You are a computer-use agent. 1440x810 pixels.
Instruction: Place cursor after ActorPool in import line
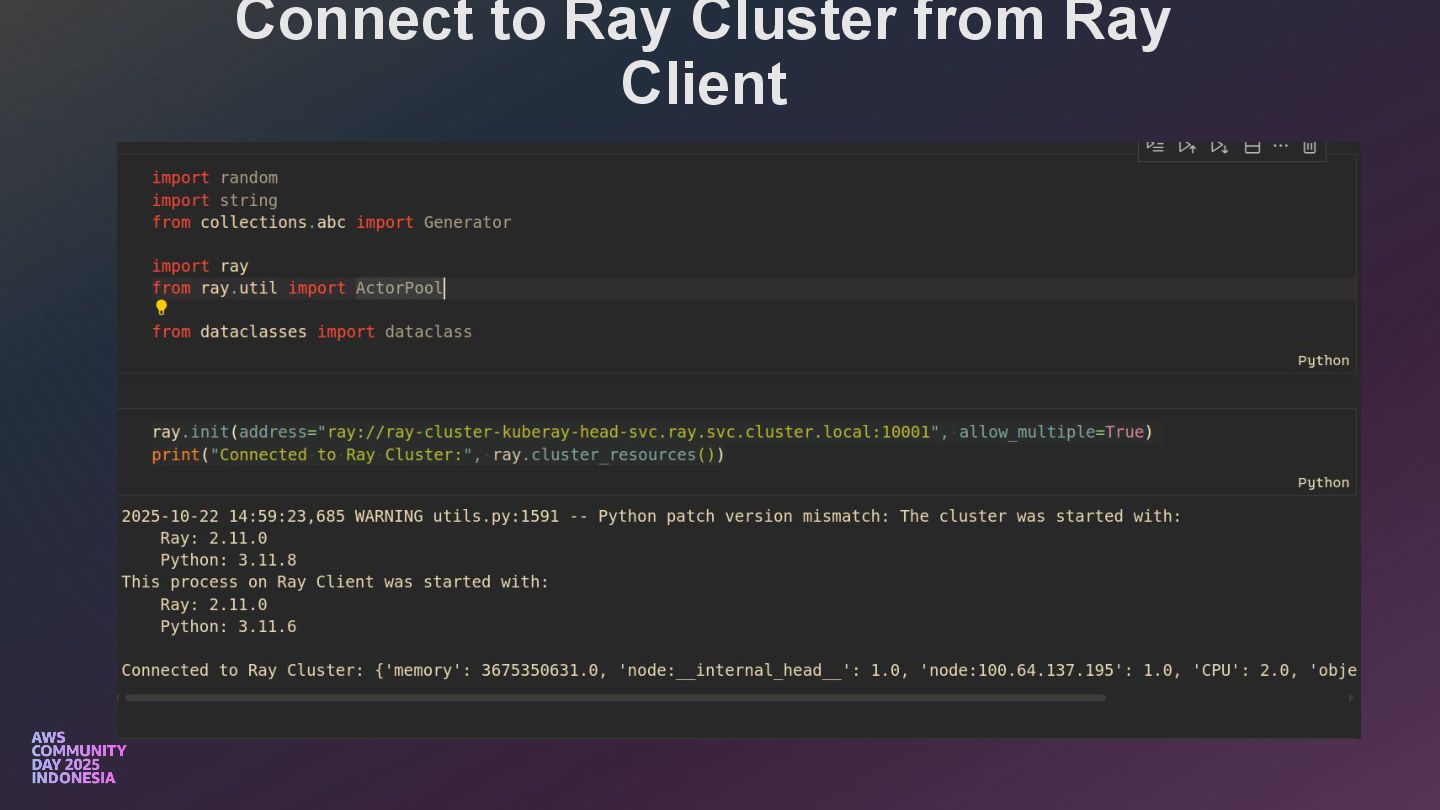pyautogui.click(x=444, y=288)
